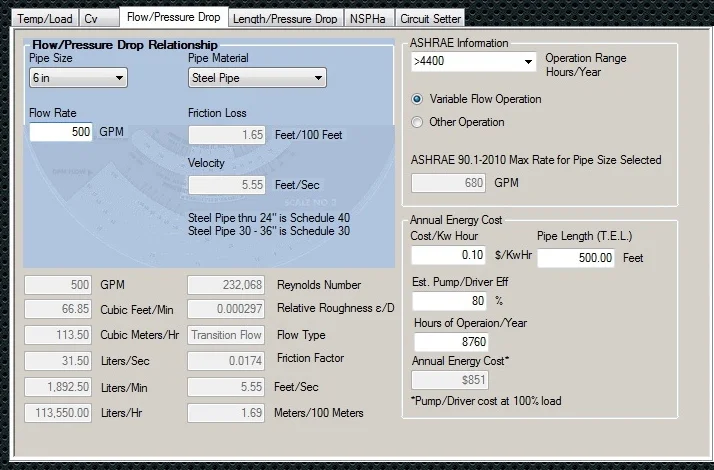This screenshot has width=714, height=470.
Task: Click the Cost/Kw Hour input field
Action: pos(449,255)
